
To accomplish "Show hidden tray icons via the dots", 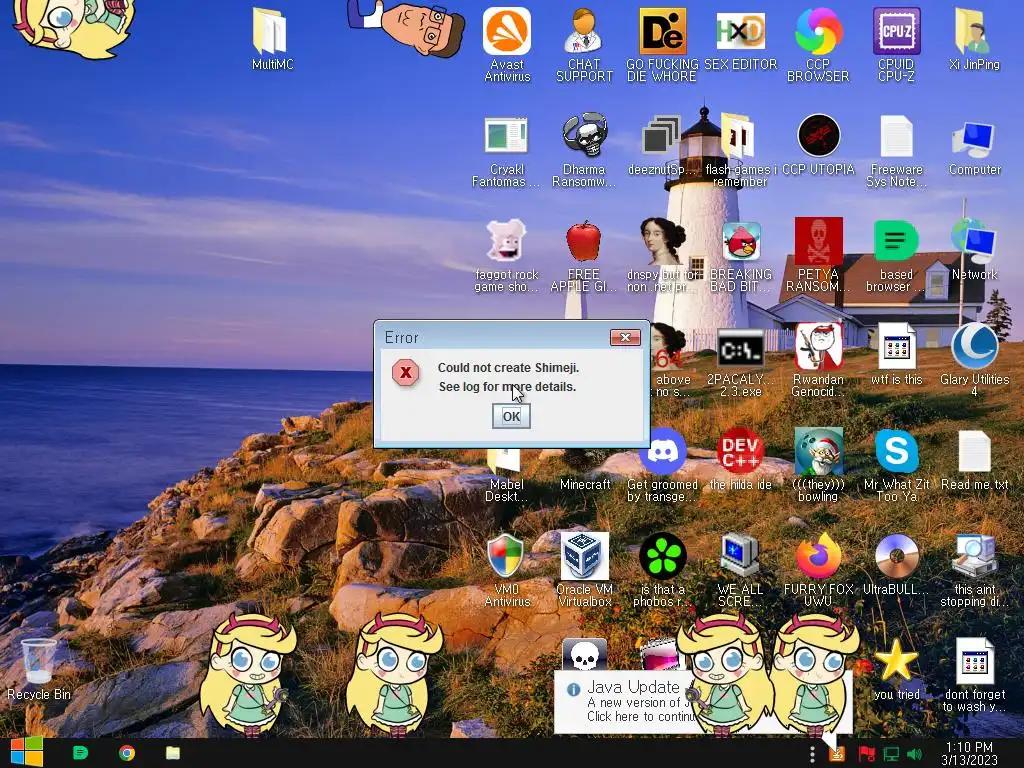I will pos(812,754).
